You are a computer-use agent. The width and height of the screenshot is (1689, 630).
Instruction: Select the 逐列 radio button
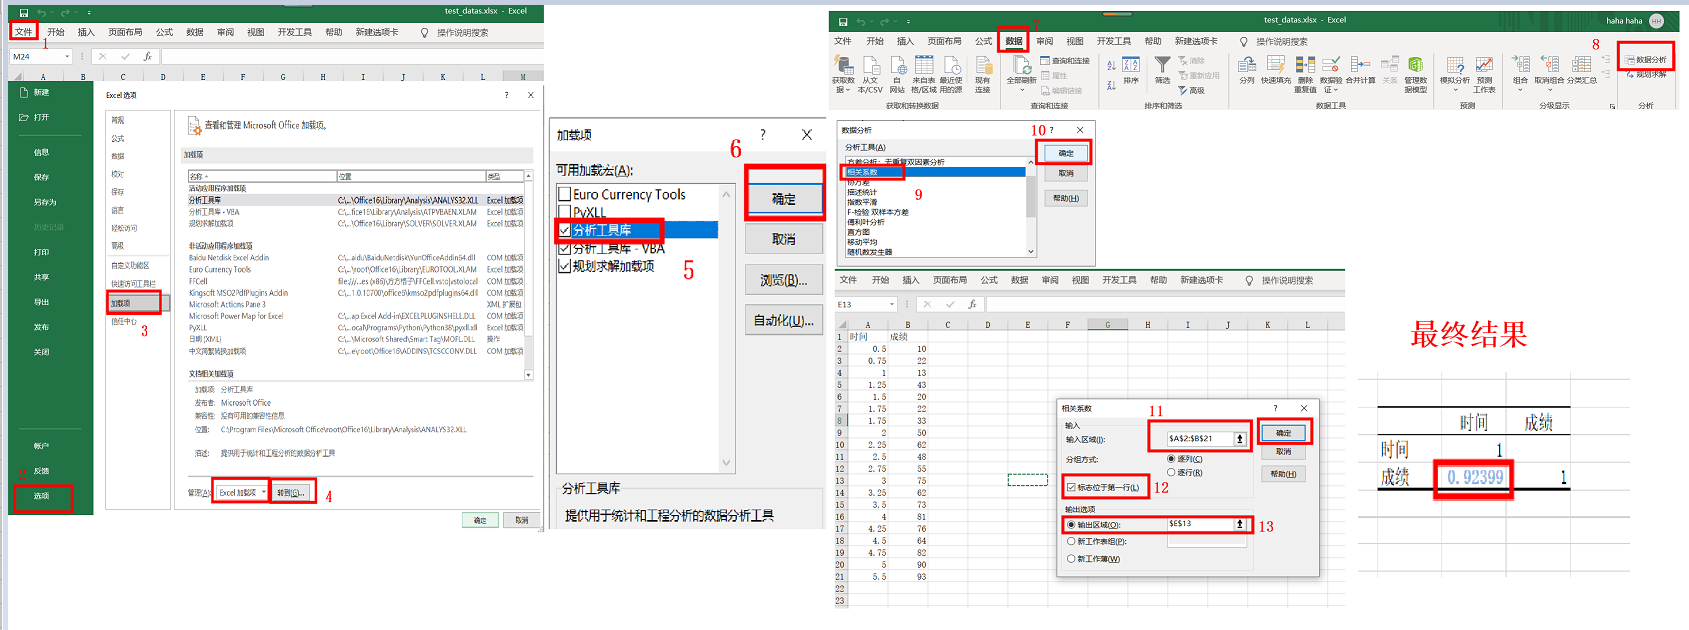1171,459
